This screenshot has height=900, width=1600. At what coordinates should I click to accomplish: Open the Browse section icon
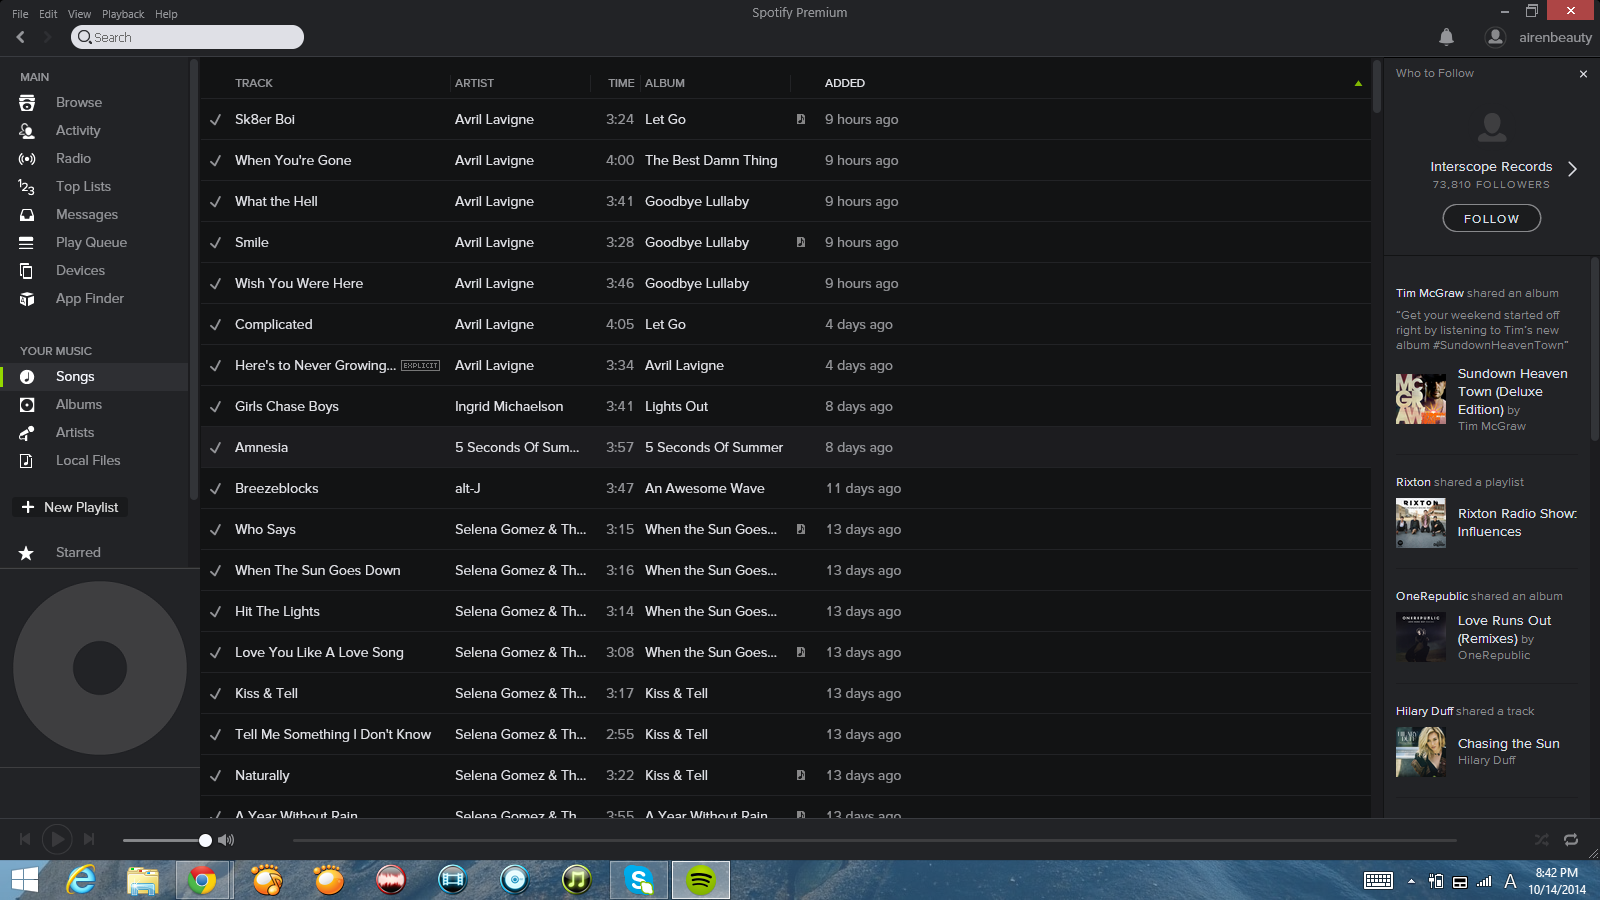pos(27,103)
